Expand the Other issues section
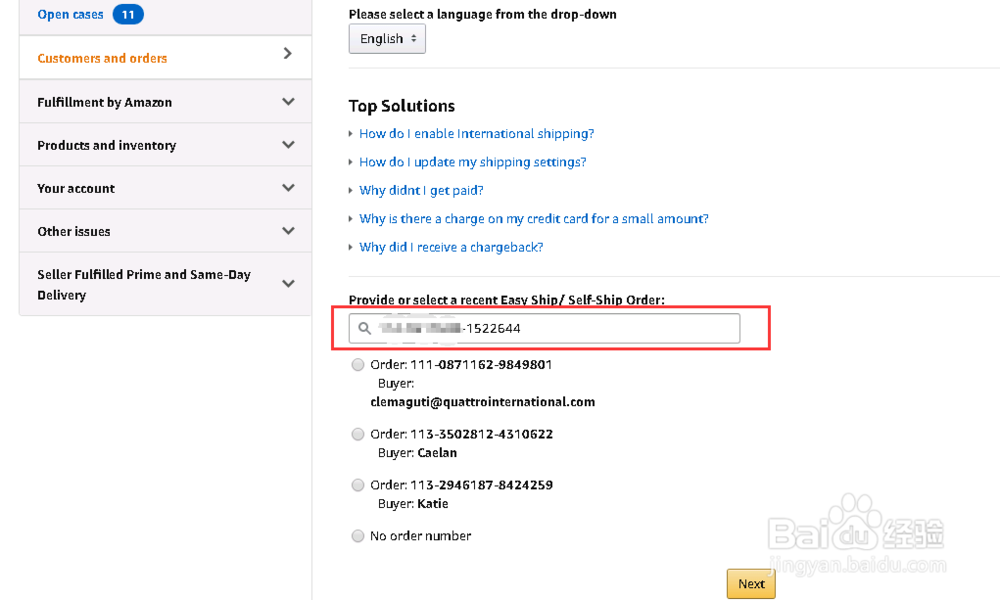The image size is (1000, 600). point(288,231)
